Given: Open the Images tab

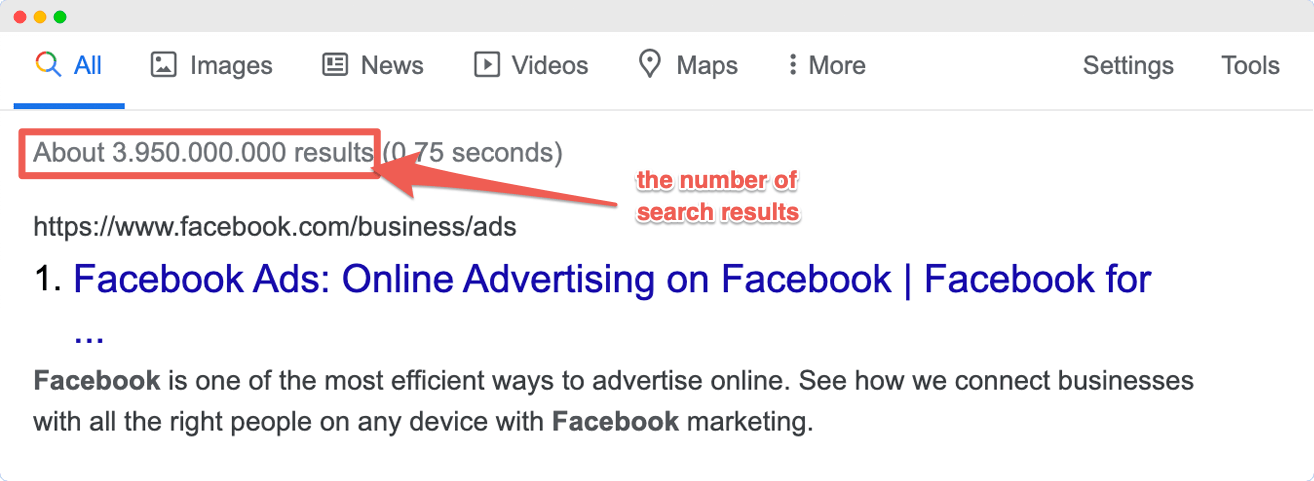Looking at the screenshot, I should [x=211, y=66].
